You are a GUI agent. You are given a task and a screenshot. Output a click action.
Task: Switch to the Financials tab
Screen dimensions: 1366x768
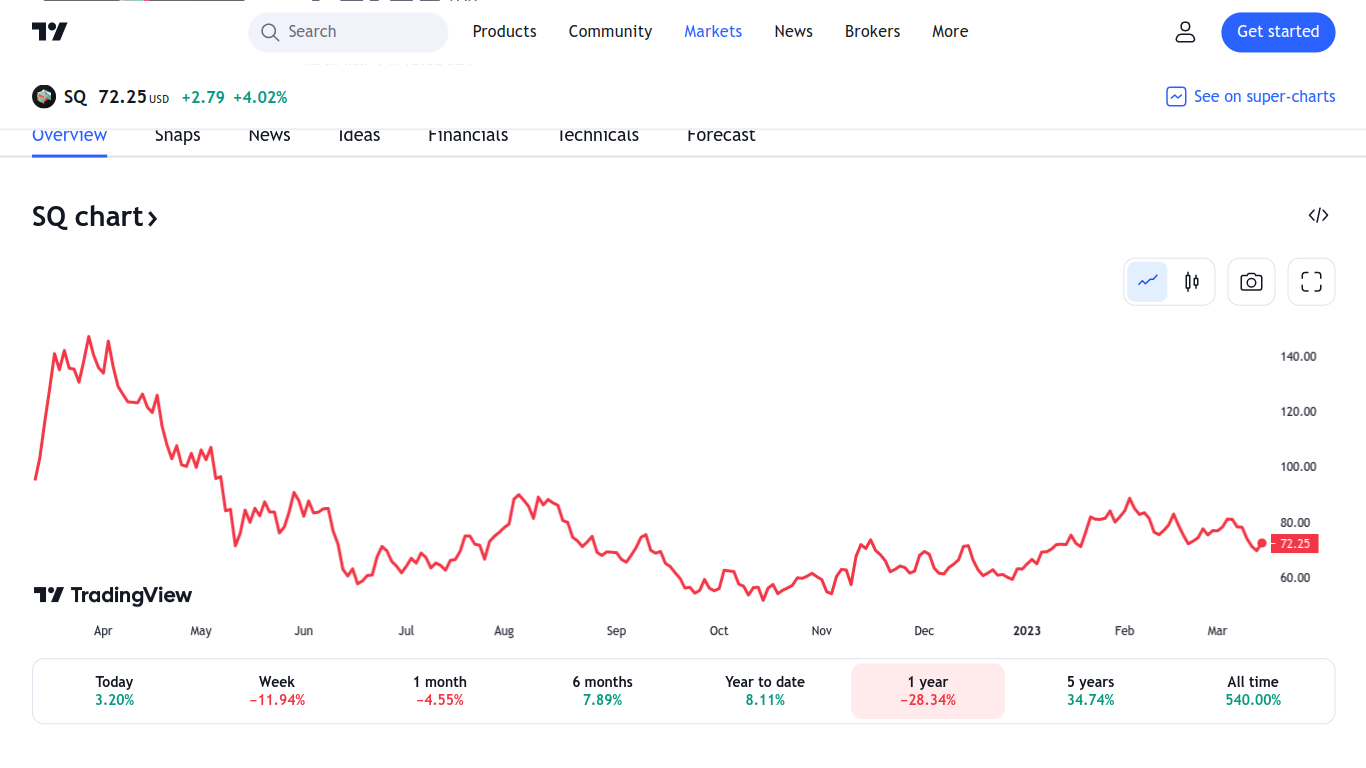(468, 135)
